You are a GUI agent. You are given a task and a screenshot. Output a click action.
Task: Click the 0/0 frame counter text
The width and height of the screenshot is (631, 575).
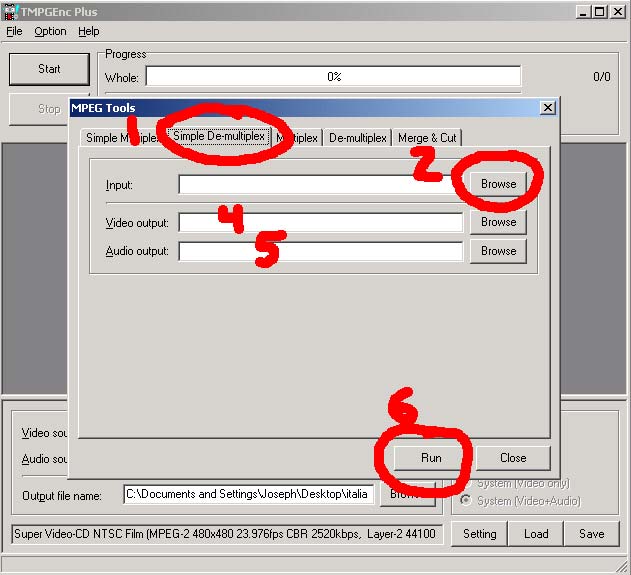pos(602,76)
